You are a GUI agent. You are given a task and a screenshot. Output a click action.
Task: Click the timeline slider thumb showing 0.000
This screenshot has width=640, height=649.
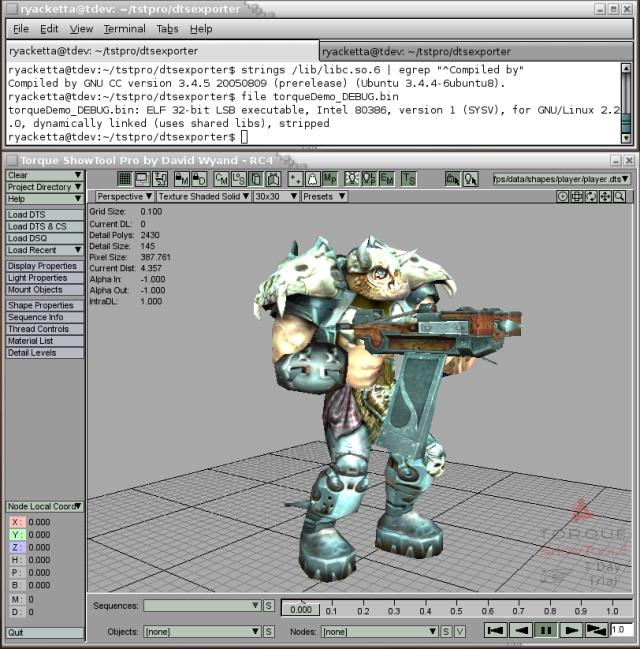(301, 610)
